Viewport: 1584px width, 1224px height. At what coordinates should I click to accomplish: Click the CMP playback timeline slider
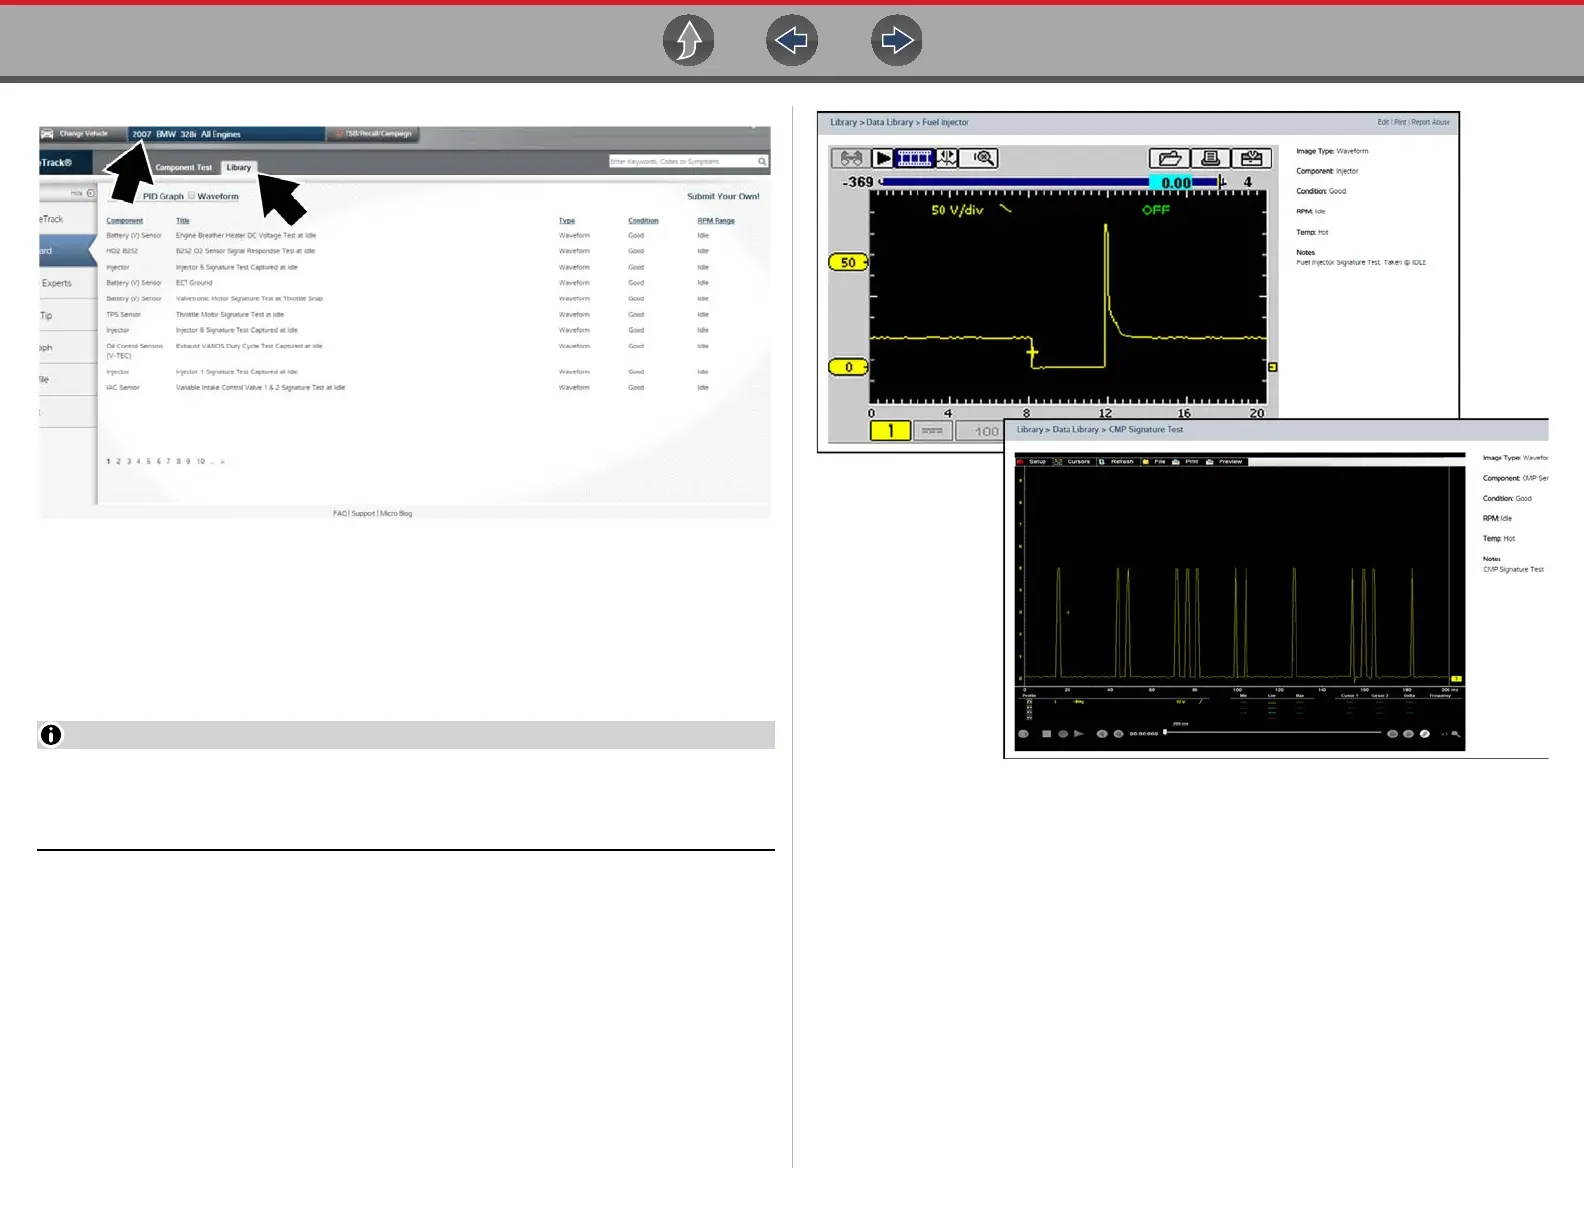pos(1273,733)
